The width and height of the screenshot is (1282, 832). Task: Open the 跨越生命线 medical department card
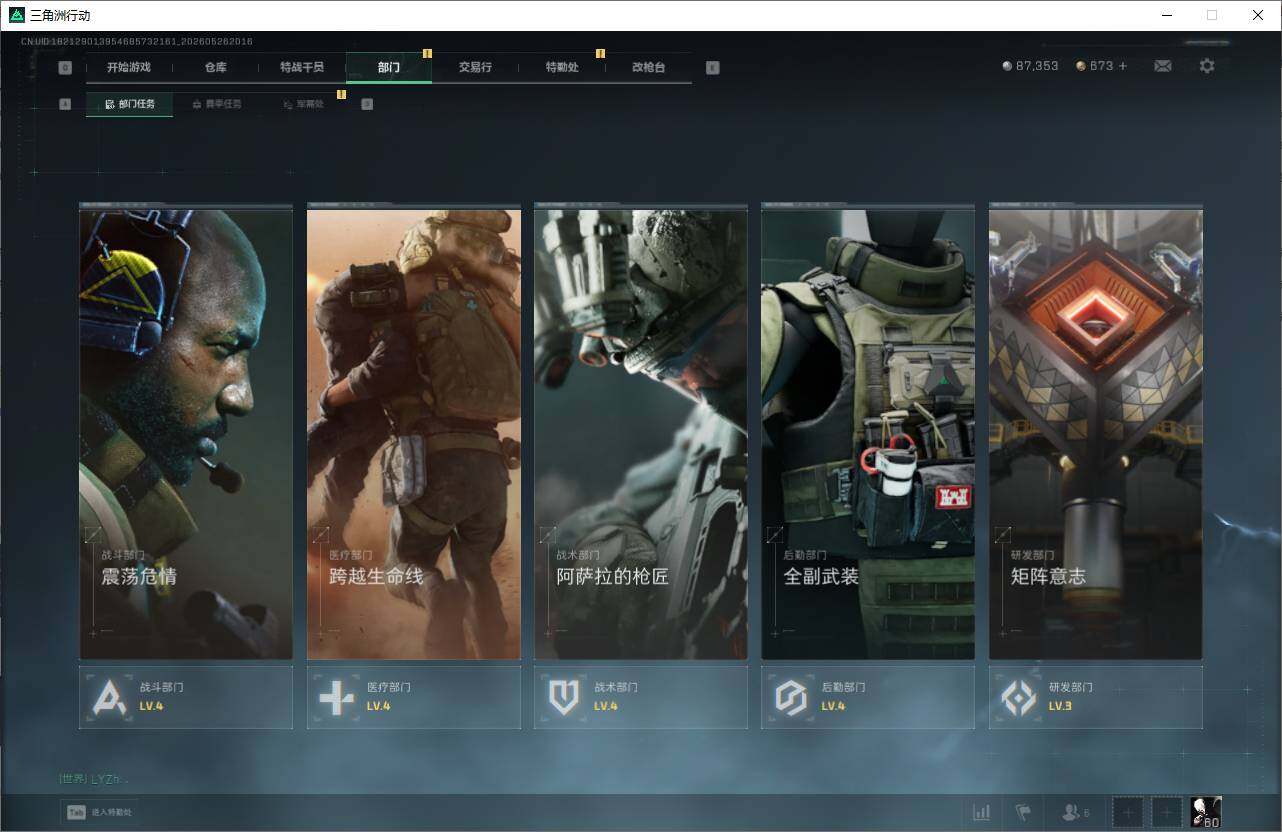pyautogui.click(x=414, y=432)
